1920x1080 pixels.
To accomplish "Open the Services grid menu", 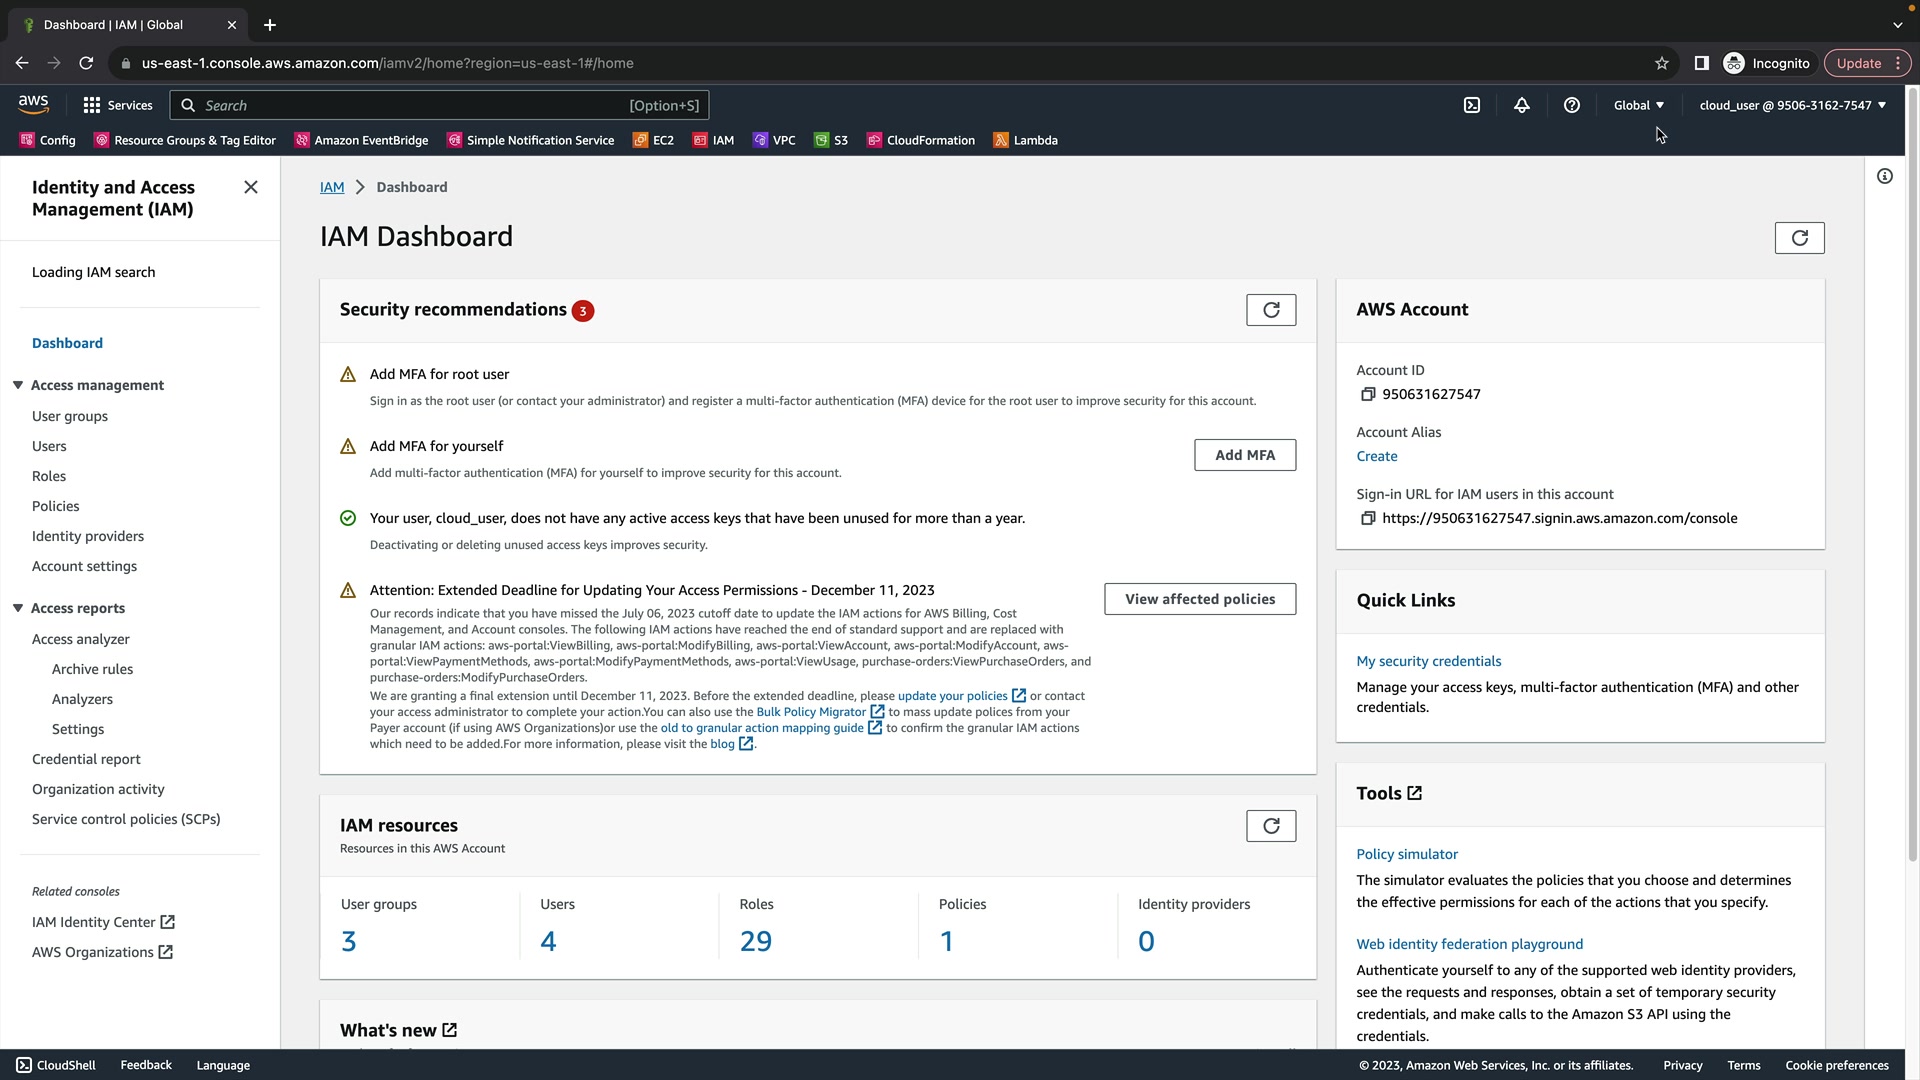I will tap(118, 105).
